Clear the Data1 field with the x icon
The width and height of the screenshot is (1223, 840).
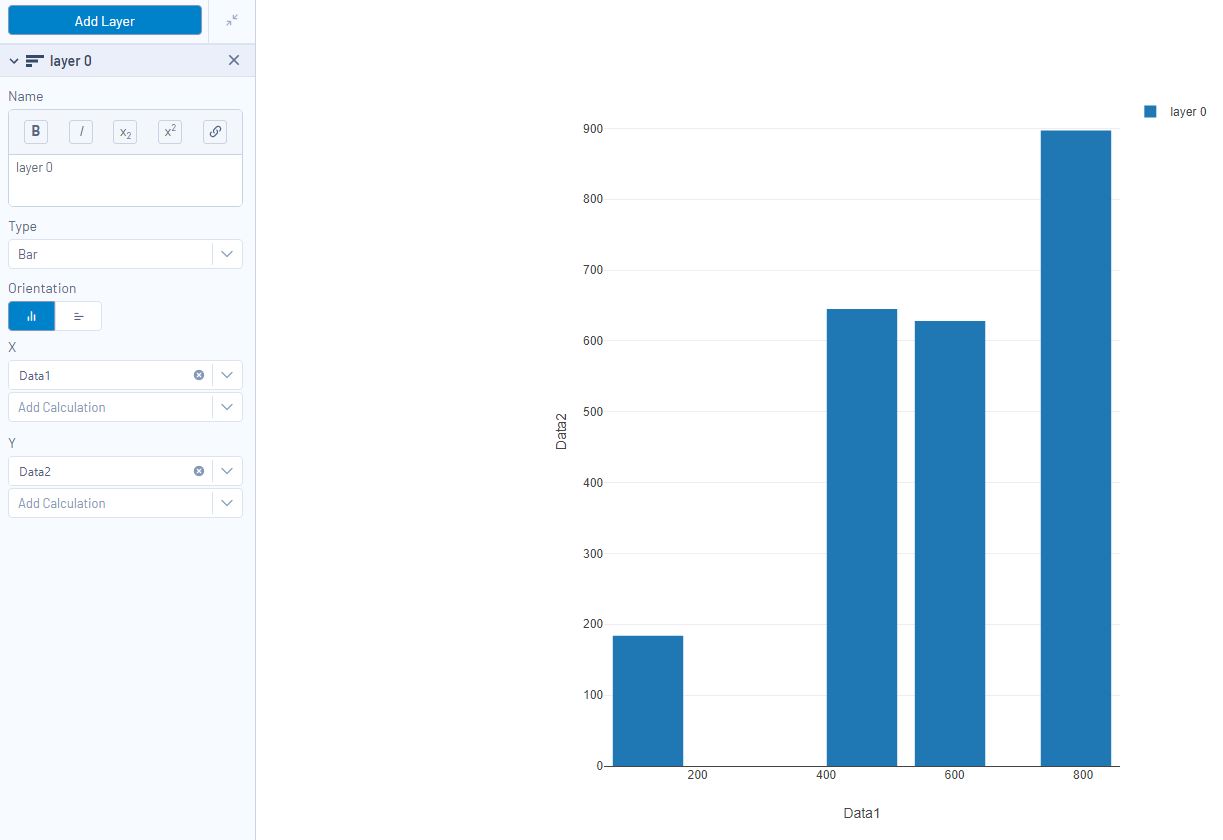coord(198,375)
